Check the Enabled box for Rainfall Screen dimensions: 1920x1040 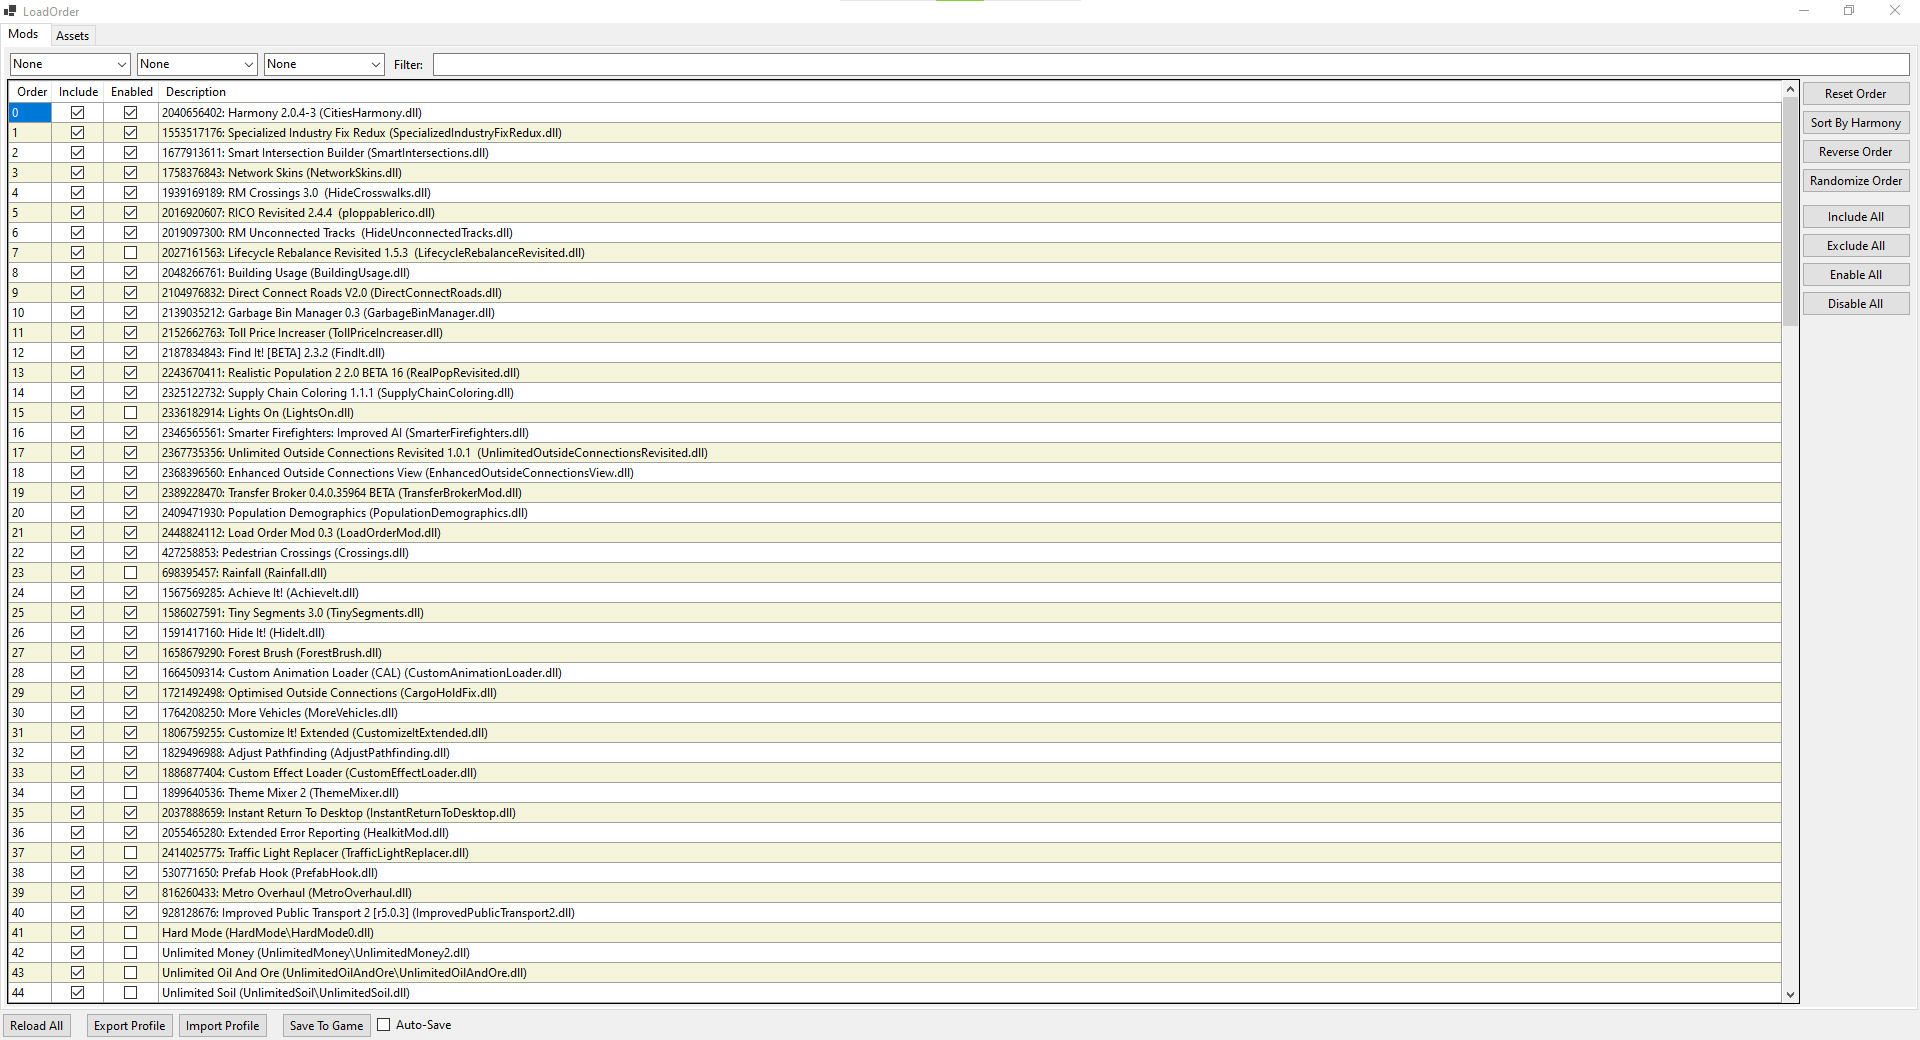point(130,573)
